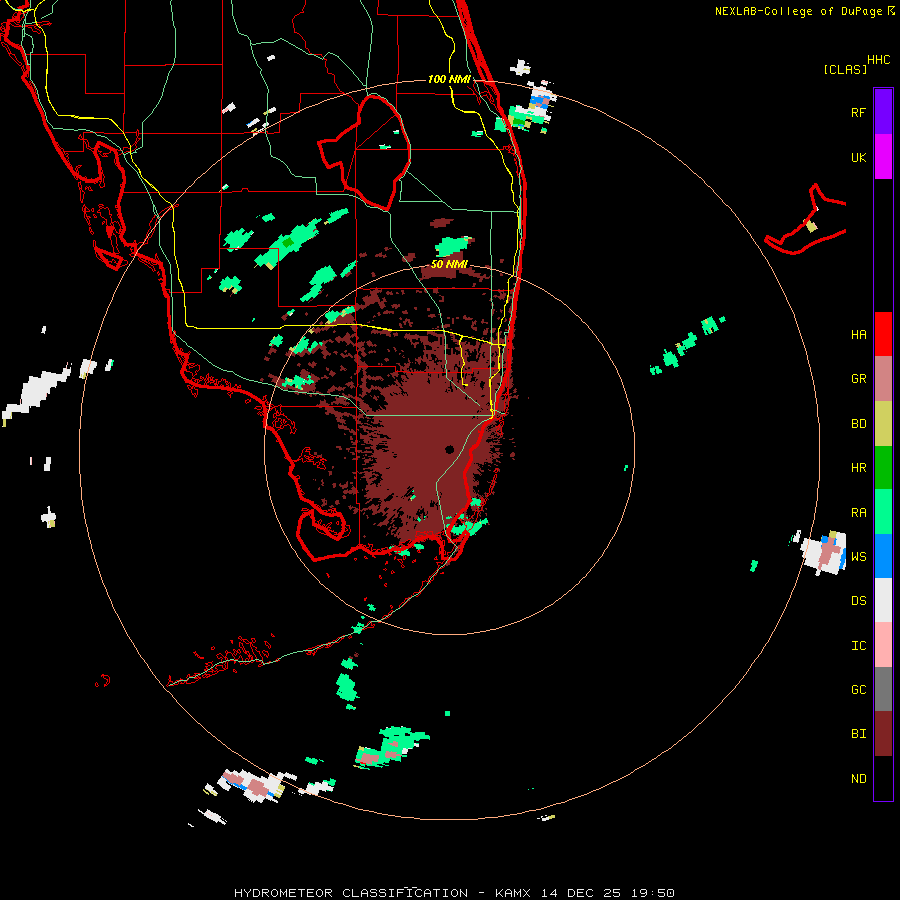
Task: Click the 'BI' legend label
Action: pos(858,734)
